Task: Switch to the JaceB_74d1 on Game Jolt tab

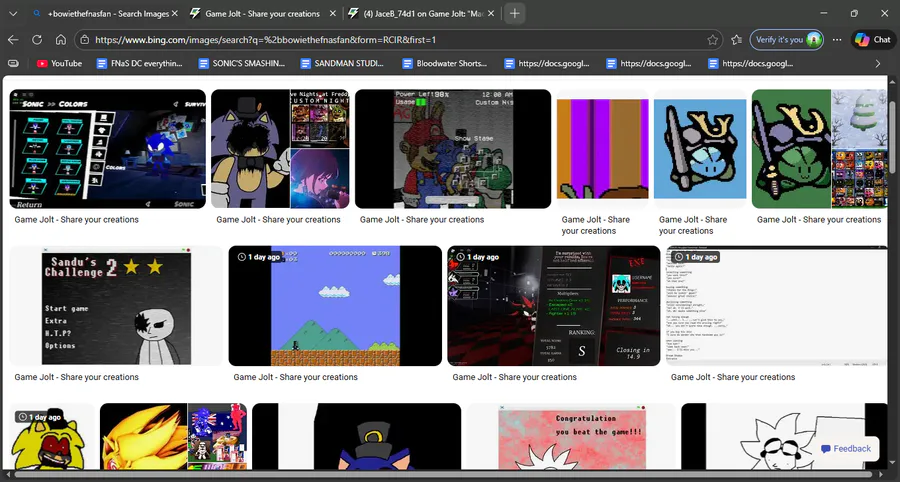Action: pos(421,13)
